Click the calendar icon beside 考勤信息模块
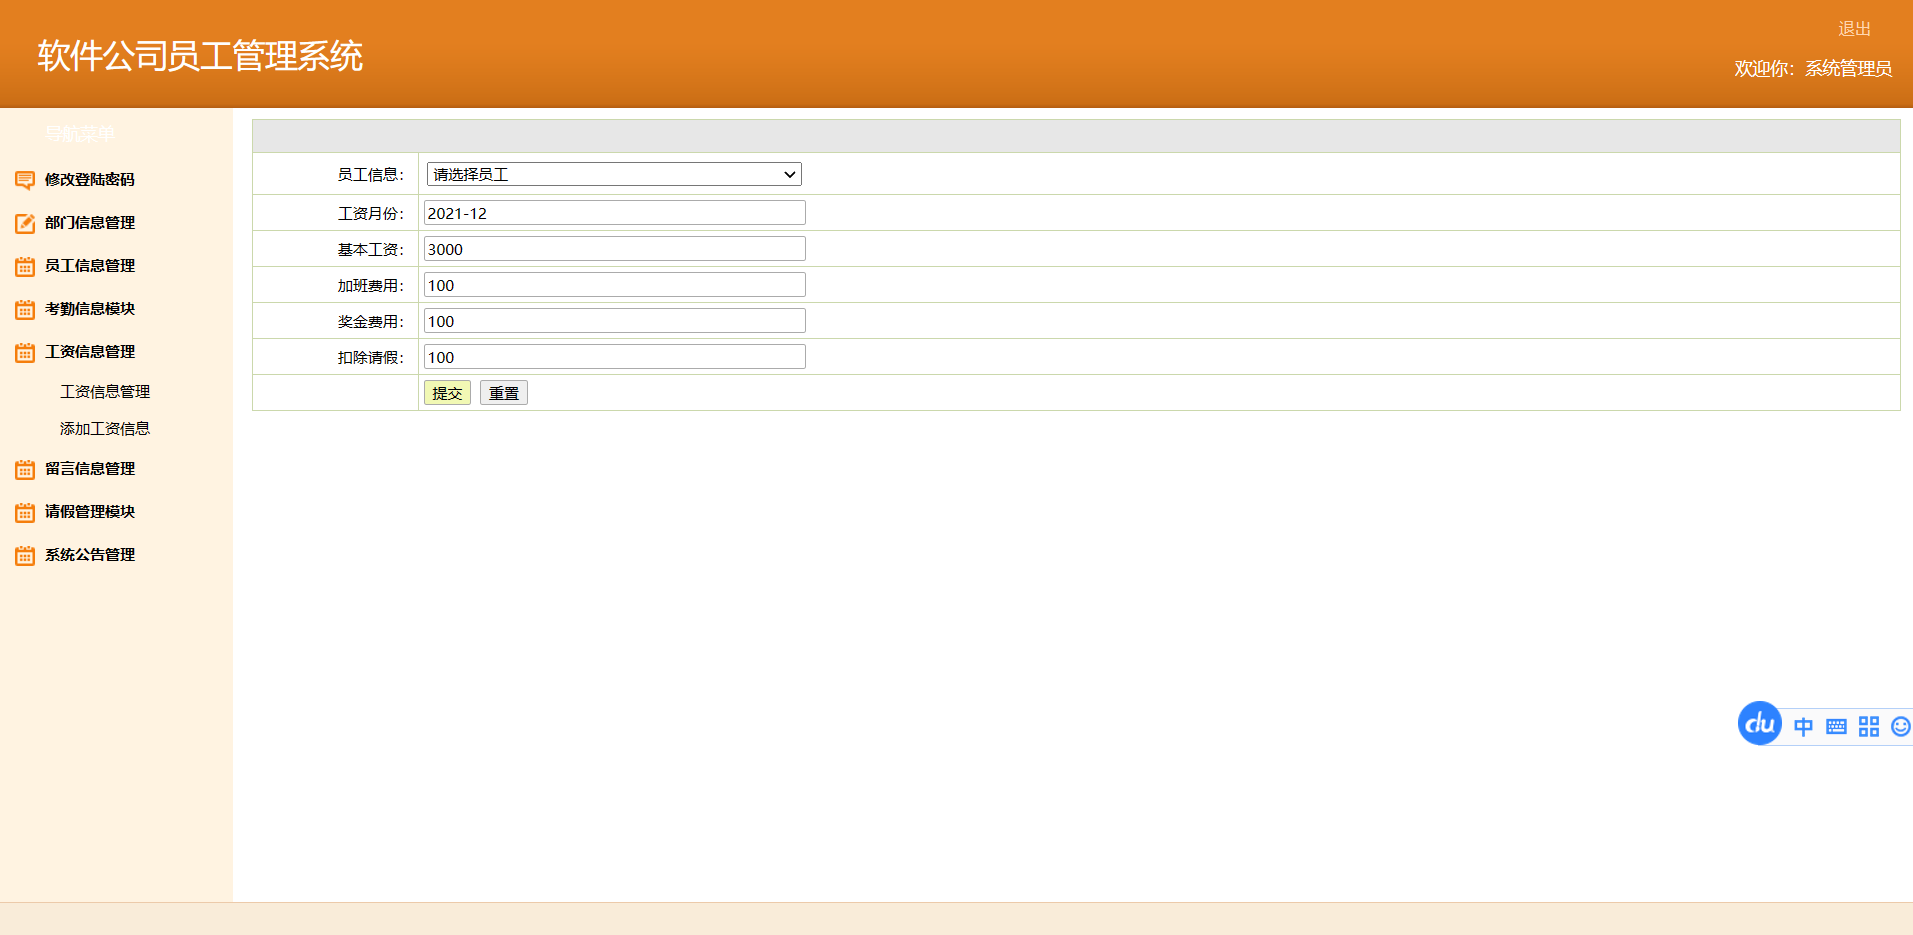 [25, 309]
